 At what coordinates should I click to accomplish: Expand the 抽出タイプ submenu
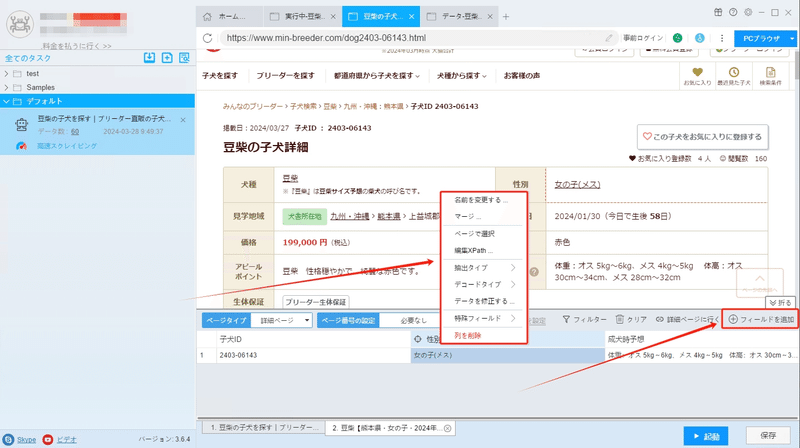[484, 267]
